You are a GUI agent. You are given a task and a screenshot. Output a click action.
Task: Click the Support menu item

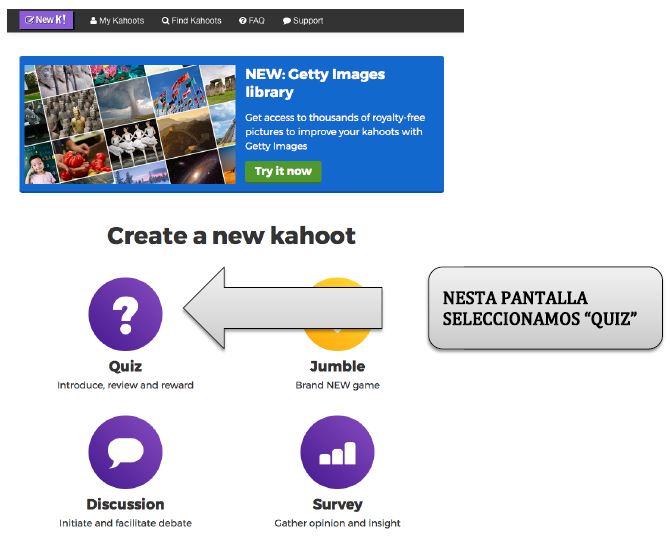coord(308,21)
